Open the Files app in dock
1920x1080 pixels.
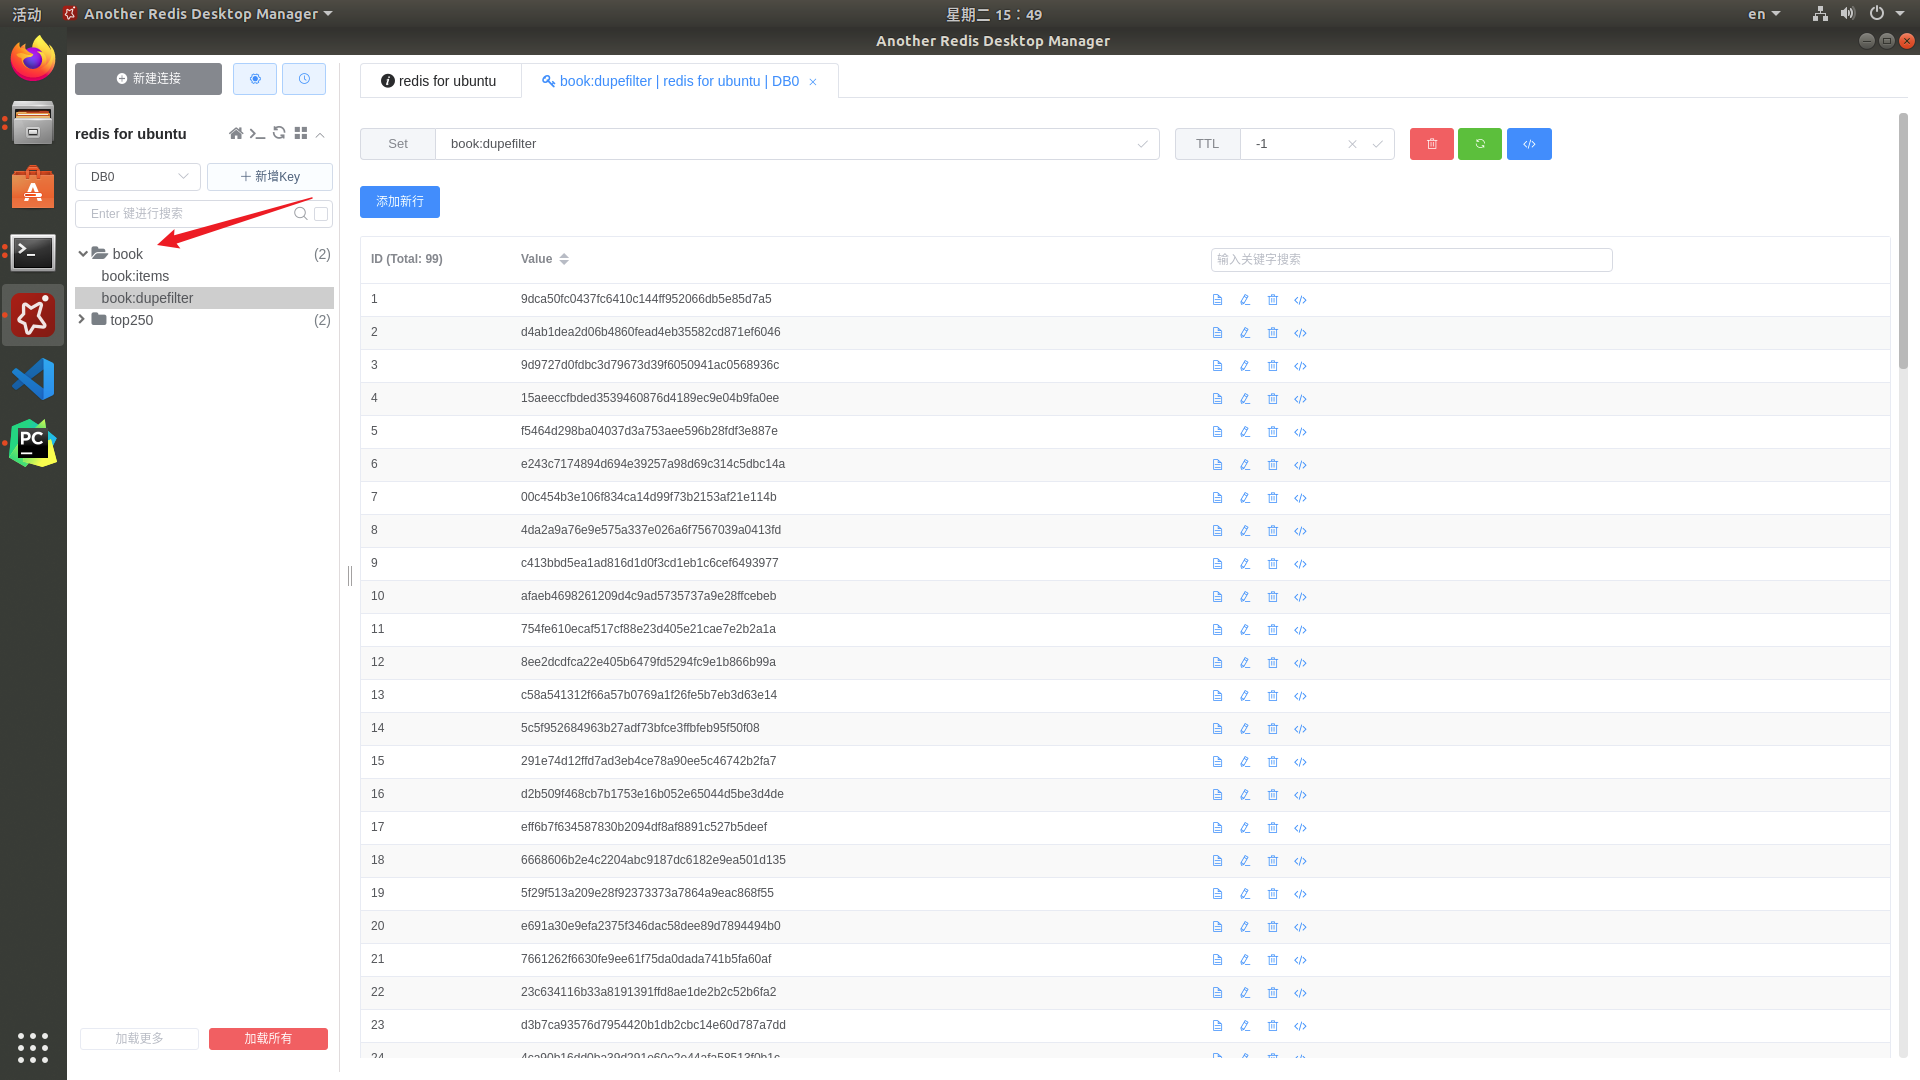pos(33,123)
